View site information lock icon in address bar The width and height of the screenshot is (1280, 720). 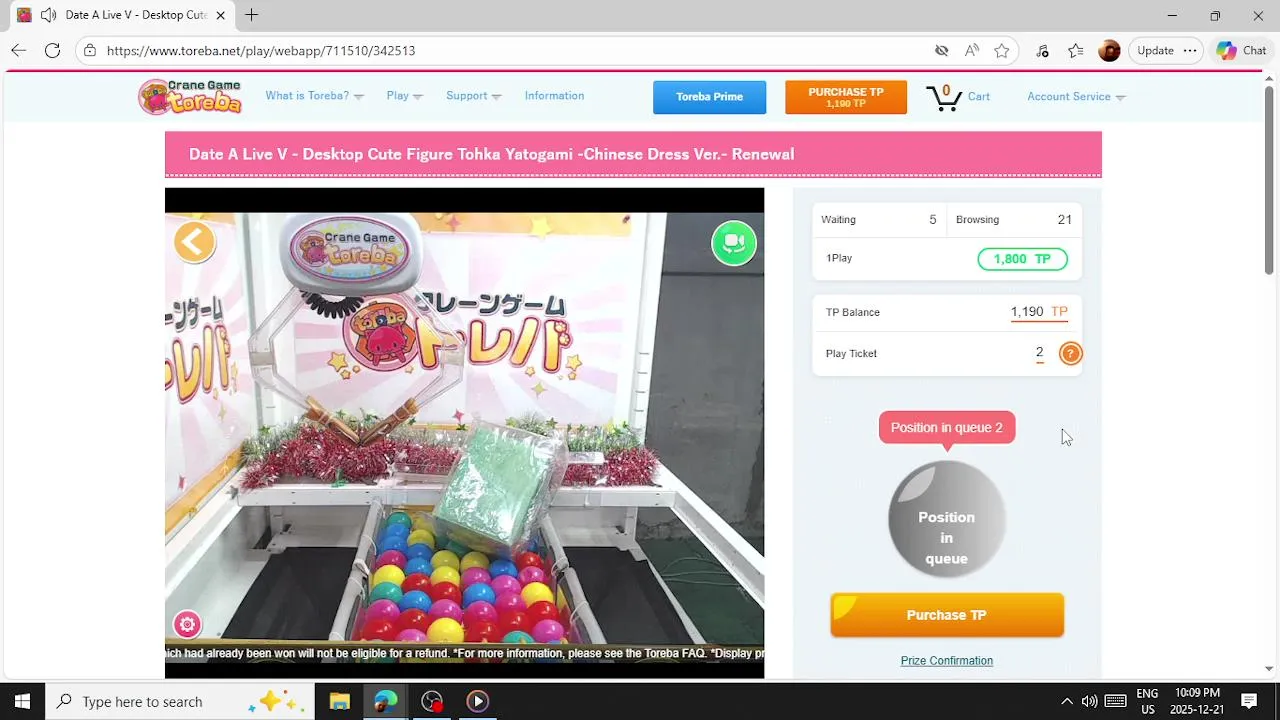click(90, 50)
